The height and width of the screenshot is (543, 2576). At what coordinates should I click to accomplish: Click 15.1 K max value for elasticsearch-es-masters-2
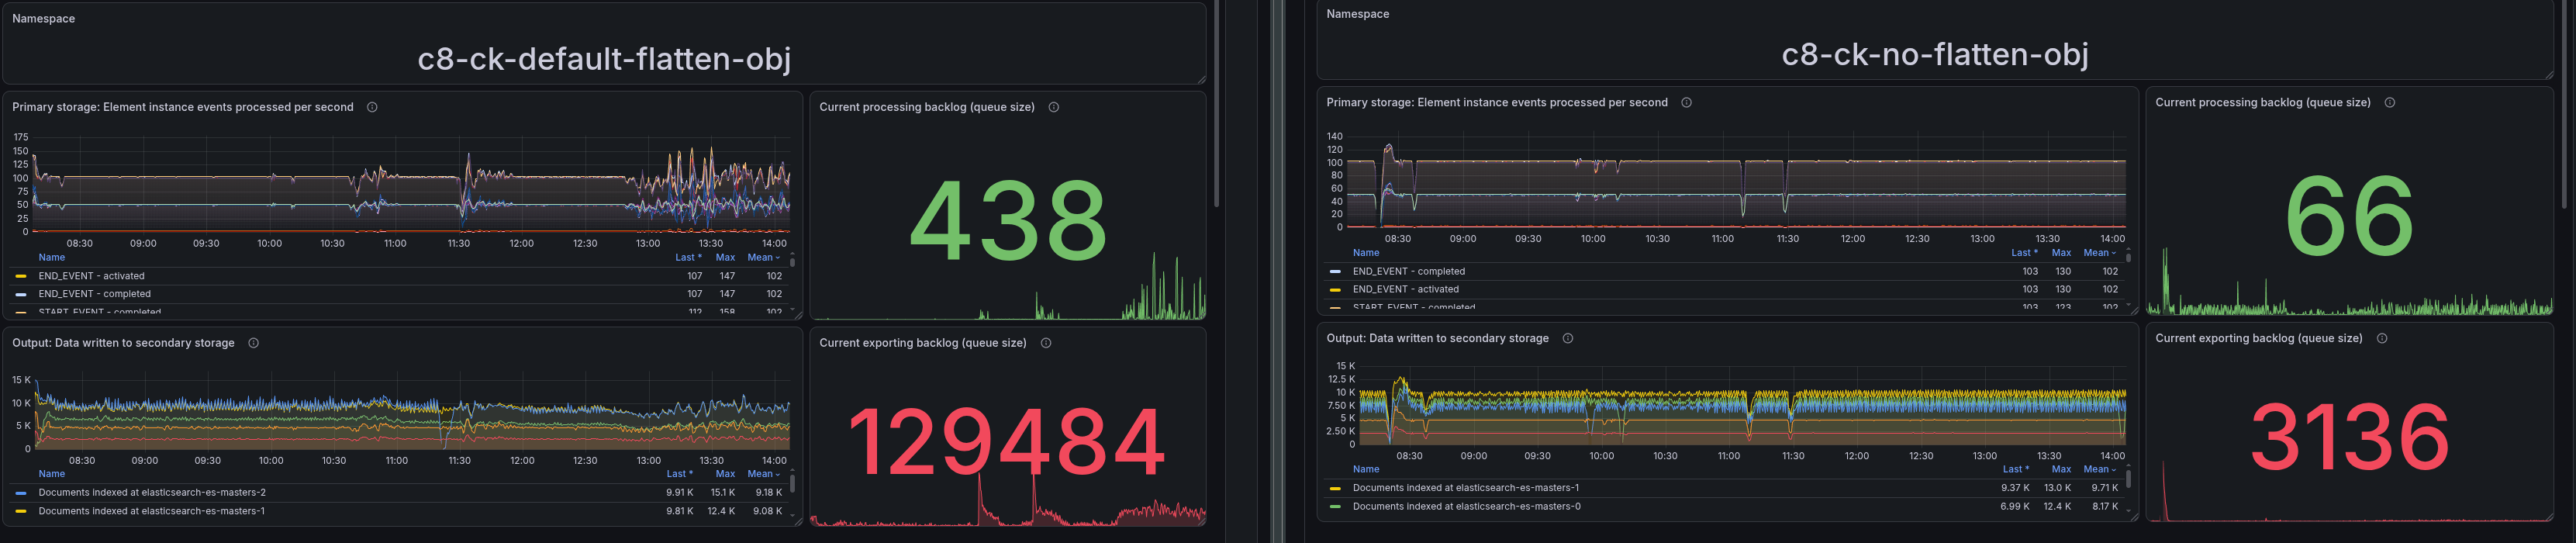tap(722, 492)
